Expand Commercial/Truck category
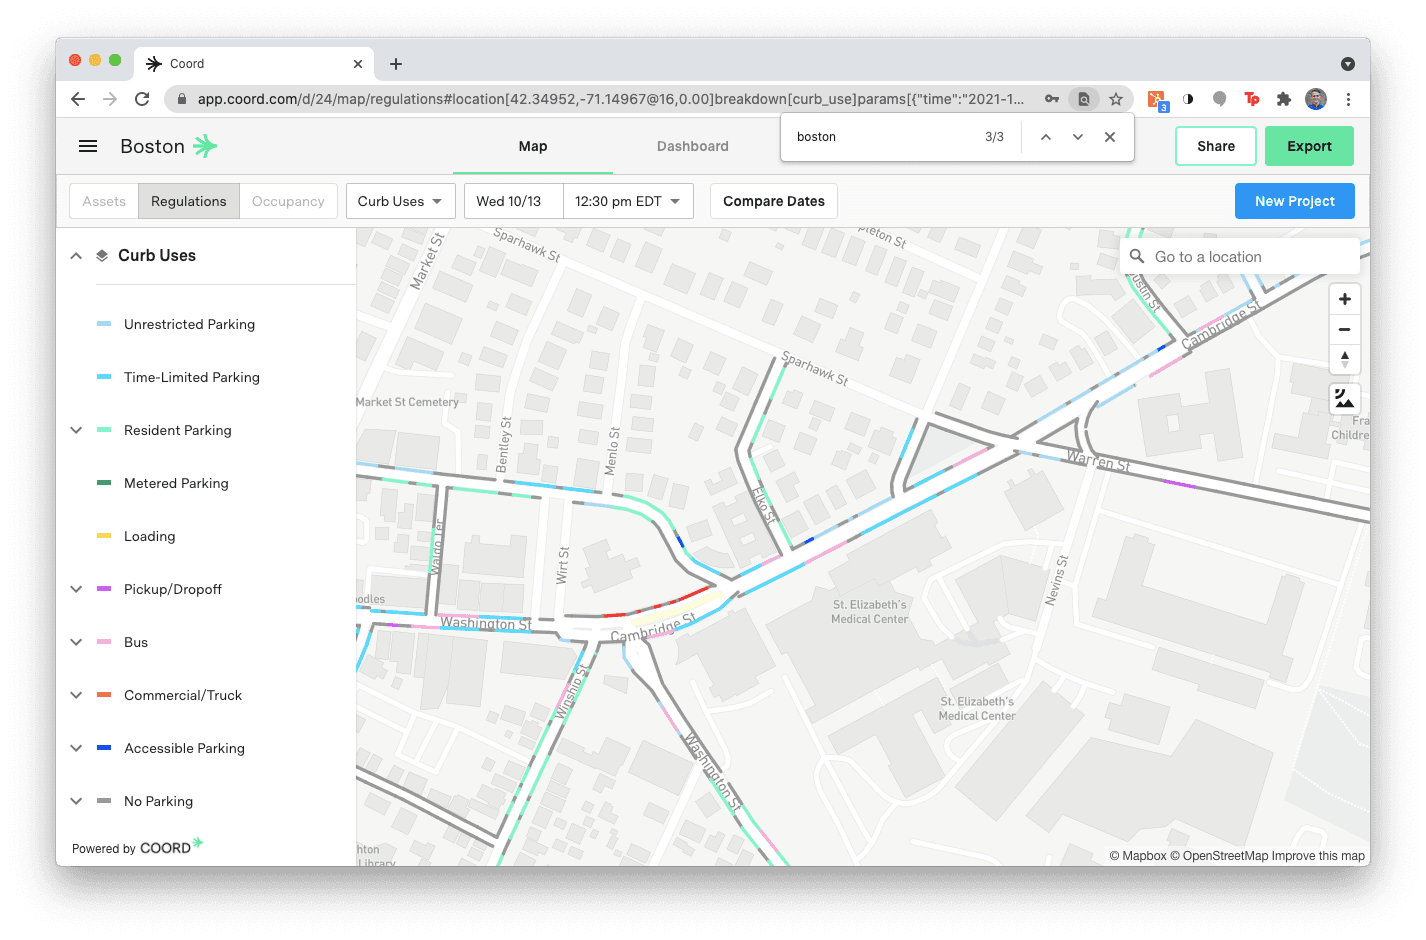 pos(76,695)
